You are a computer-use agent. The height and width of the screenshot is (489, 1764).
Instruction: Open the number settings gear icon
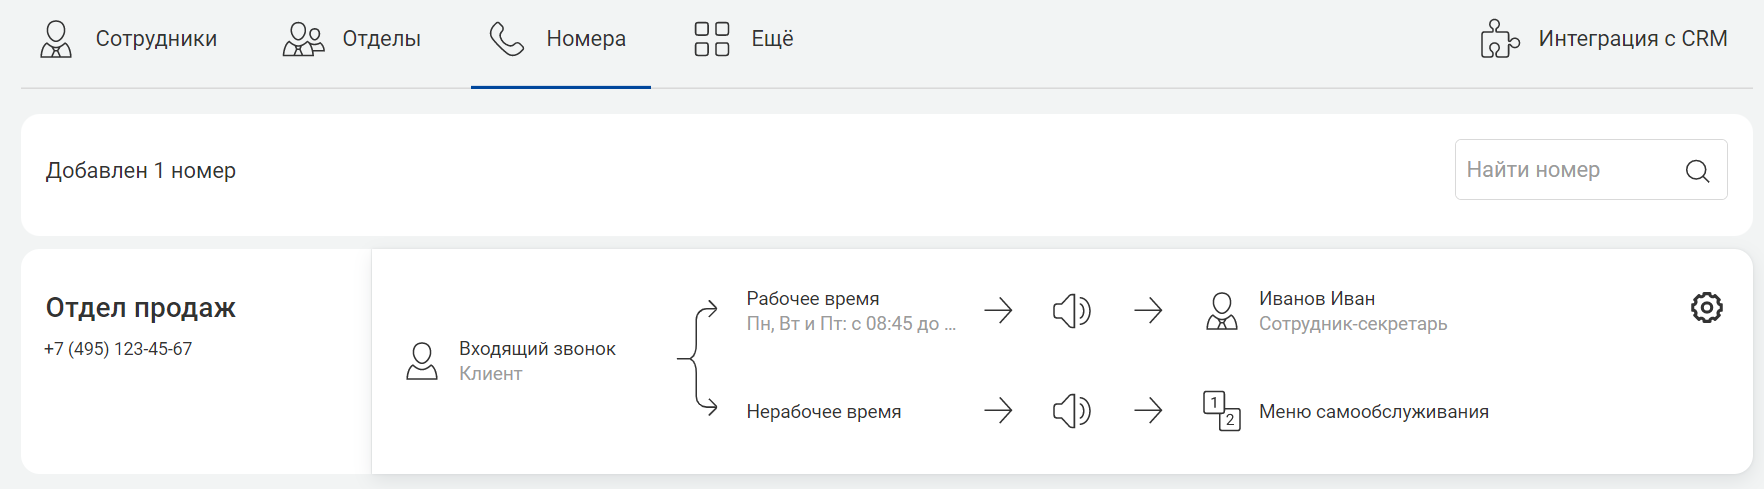click(1706, 307)
